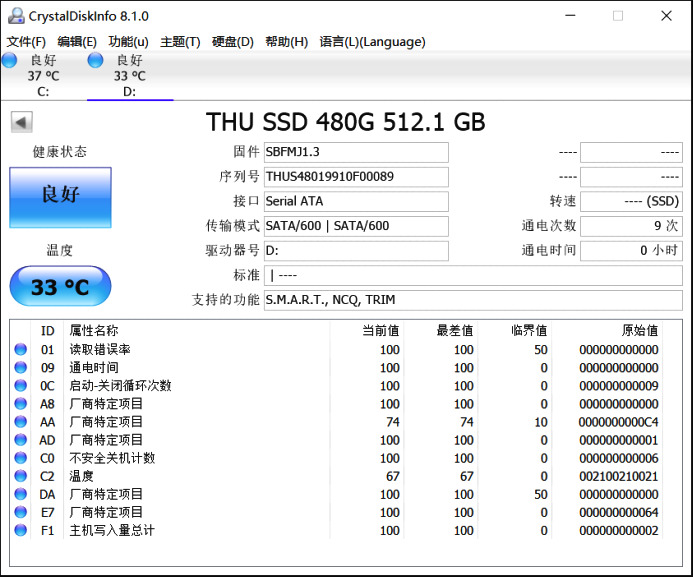Click the previous disk arrow button

pyautogui.click(x=22, y=122)
